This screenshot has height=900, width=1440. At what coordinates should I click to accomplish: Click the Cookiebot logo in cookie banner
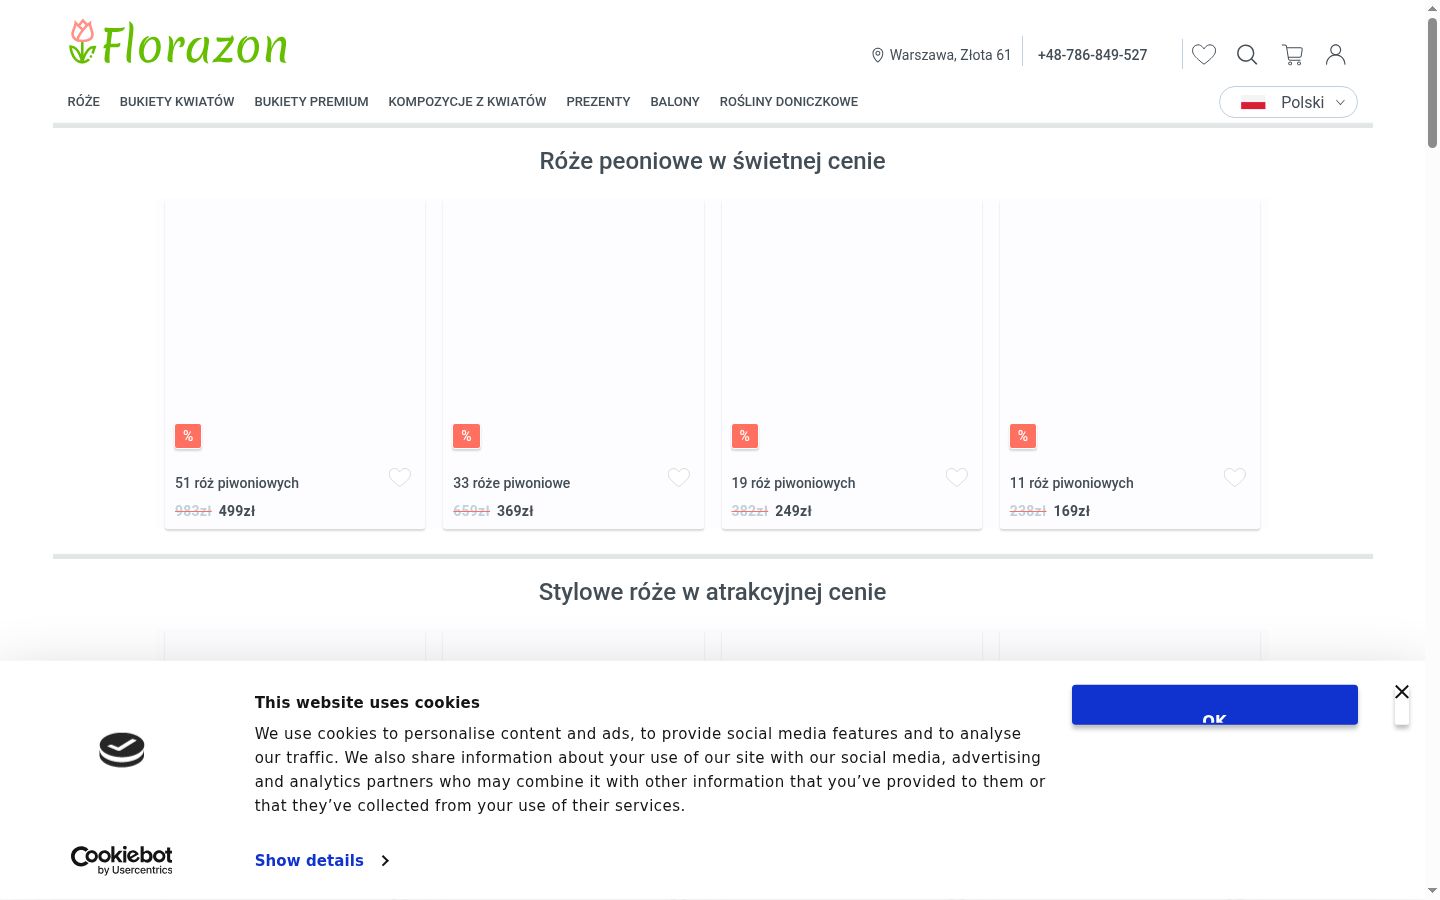click(122, 860)
